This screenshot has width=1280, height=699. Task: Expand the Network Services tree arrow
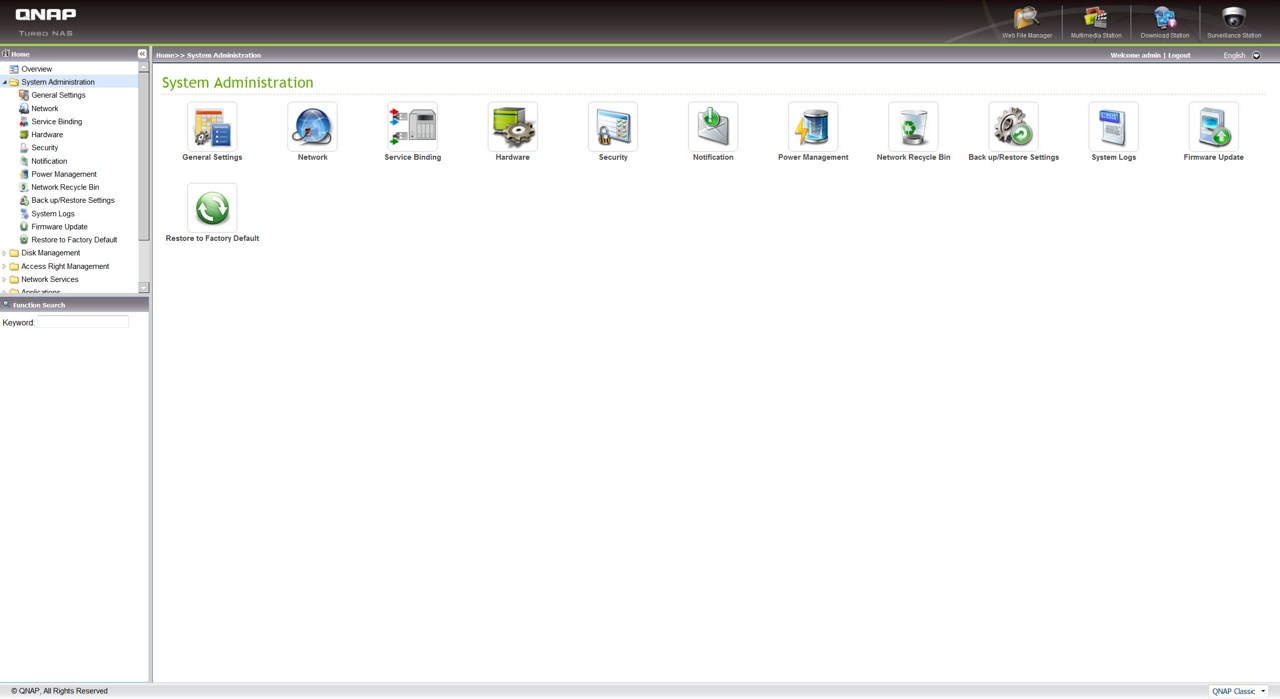4,279
